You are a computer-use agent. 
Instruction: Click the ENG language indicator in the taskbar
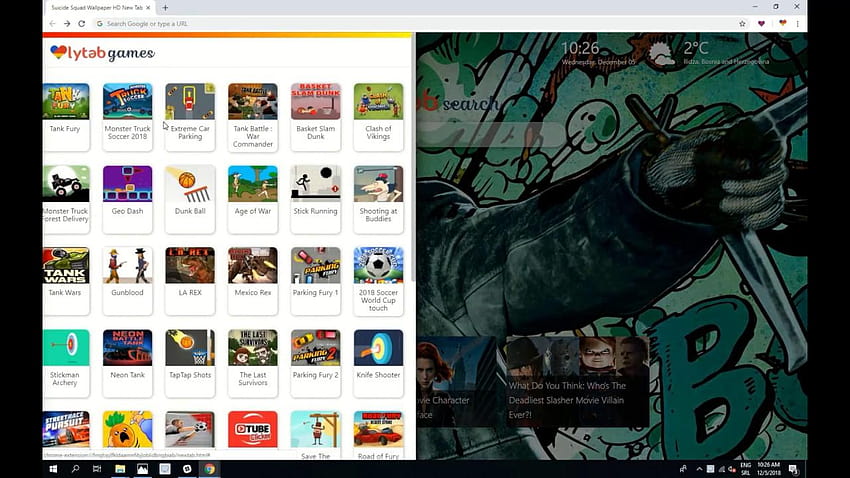[746, 465]
